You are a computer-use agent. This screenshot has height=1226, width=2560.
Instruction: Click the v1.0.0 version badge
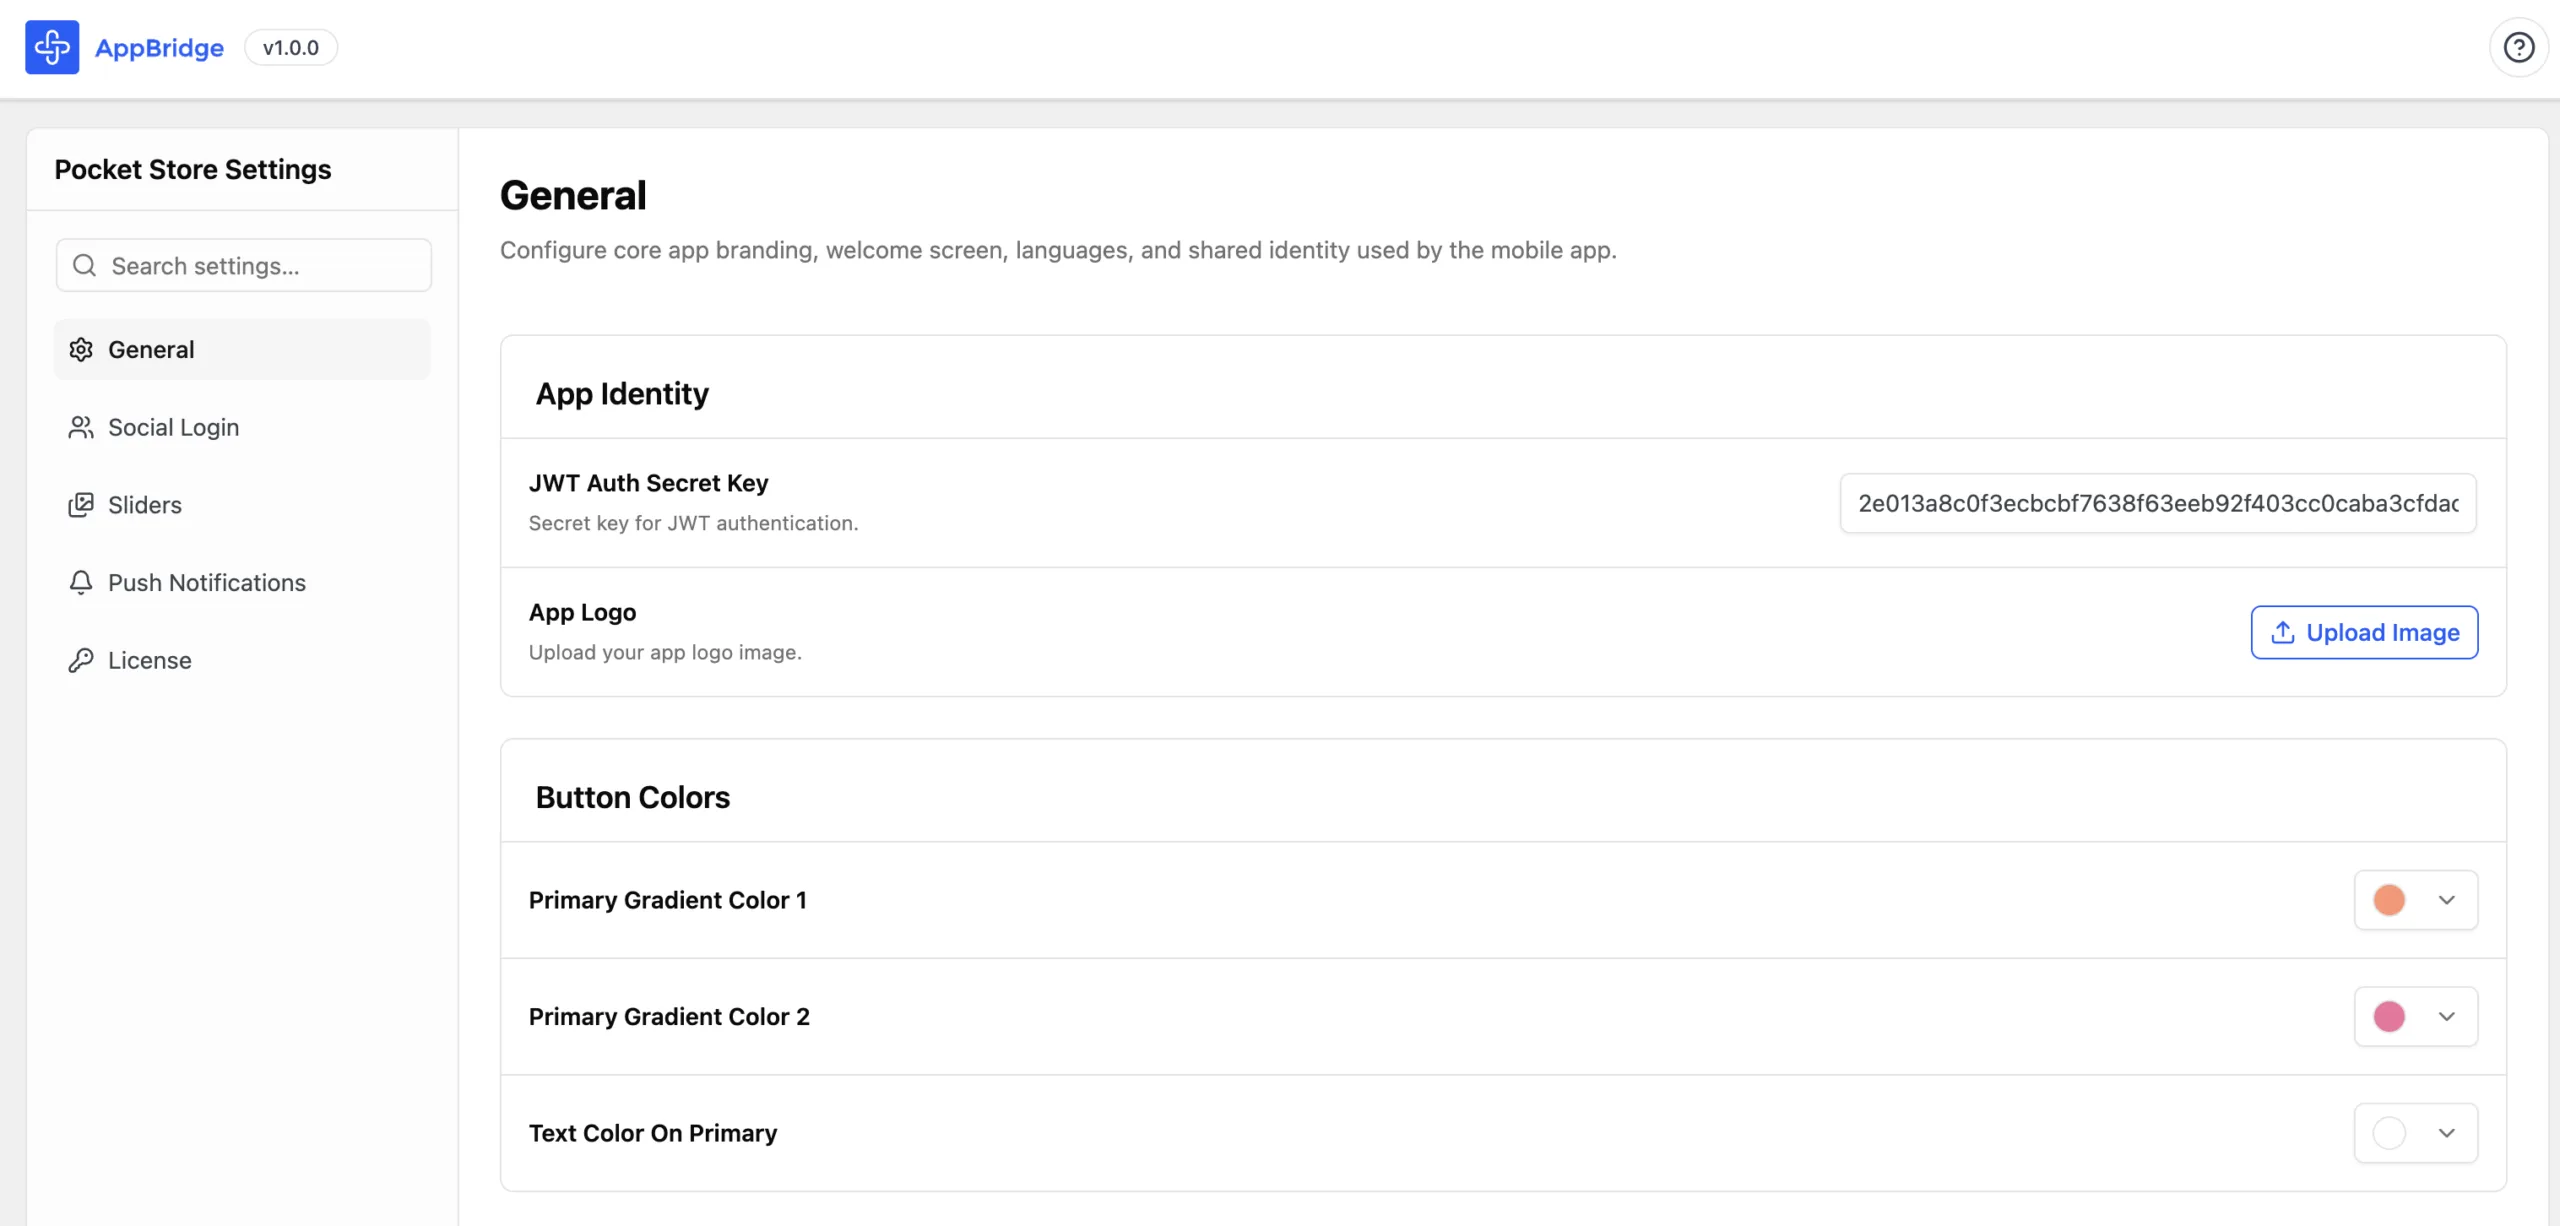tap(291, 47)
